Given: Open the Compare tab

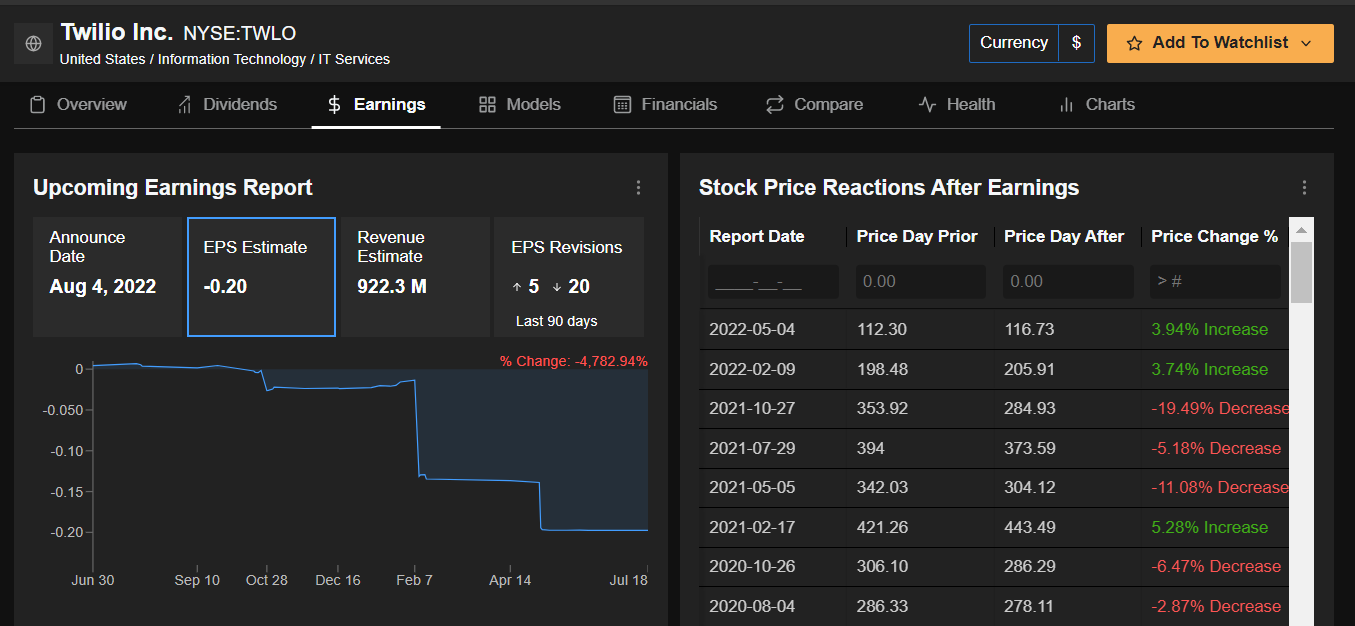Looking at the screenshot, I should point(814,105).
